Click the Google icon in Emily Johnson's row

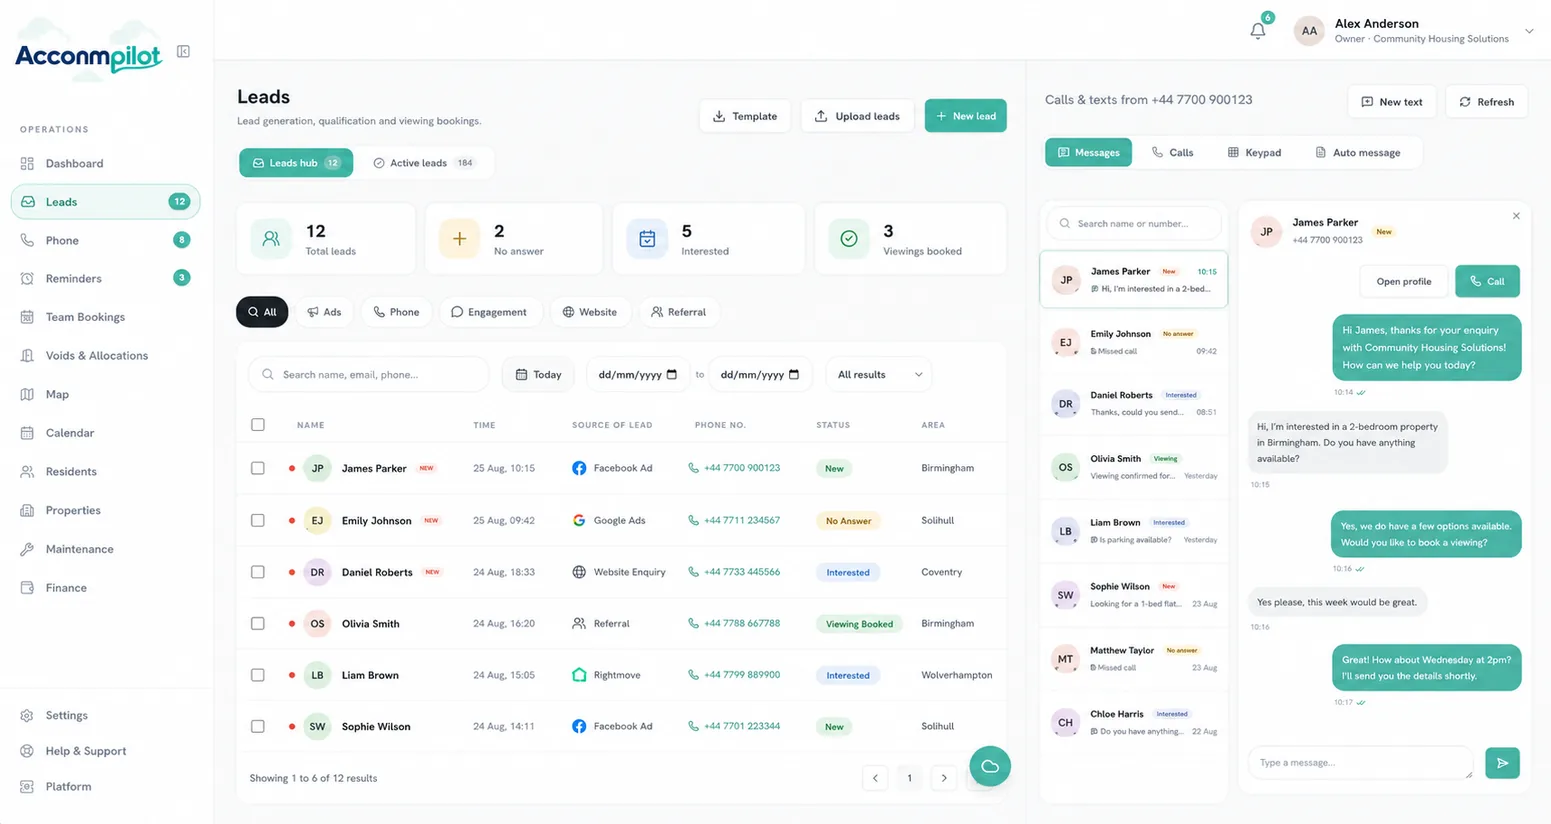point(579,520)
